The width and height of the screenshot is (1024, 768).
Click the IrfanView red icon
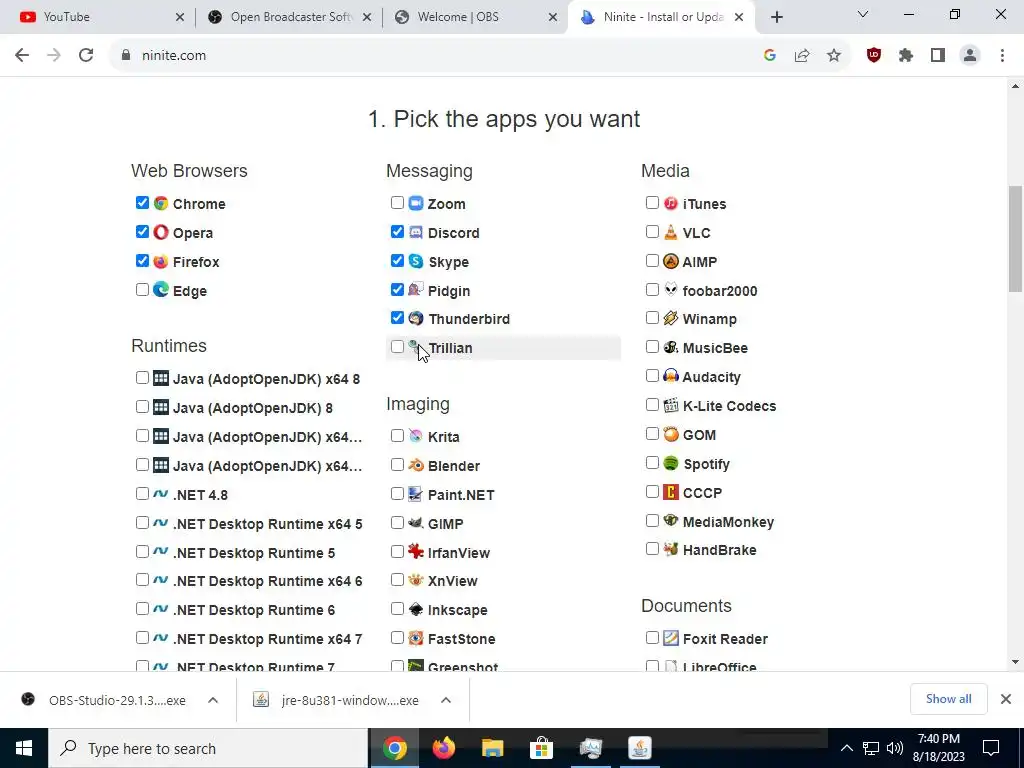click(x=416, y=552)
